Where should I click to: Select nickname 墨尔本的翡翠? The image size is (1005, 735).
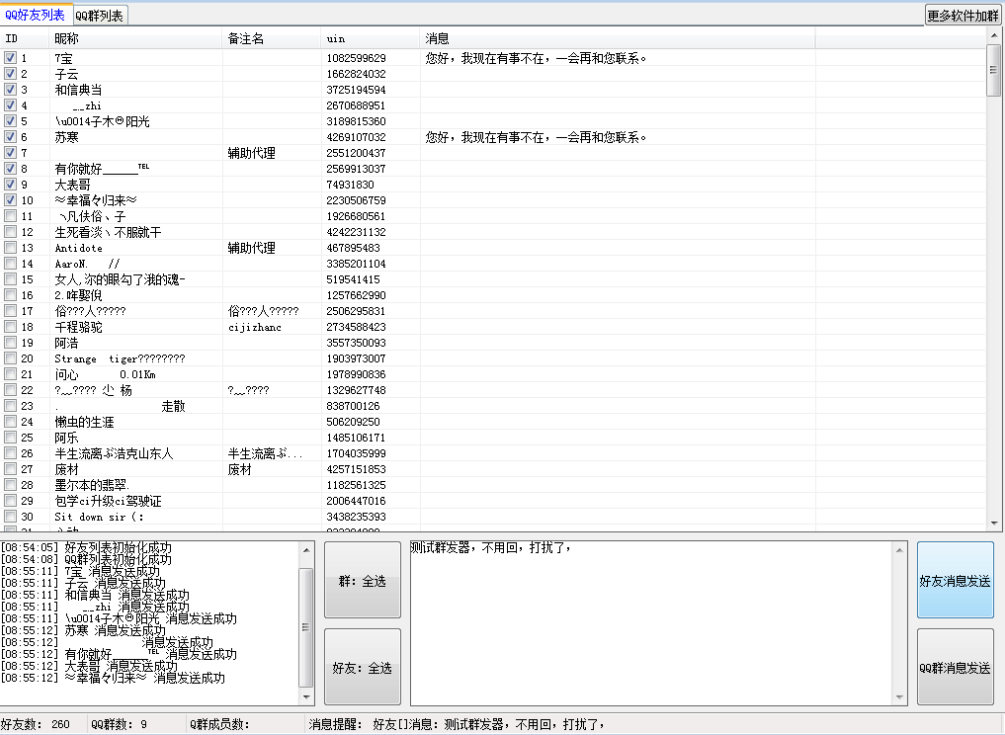[x=92, y=485]
